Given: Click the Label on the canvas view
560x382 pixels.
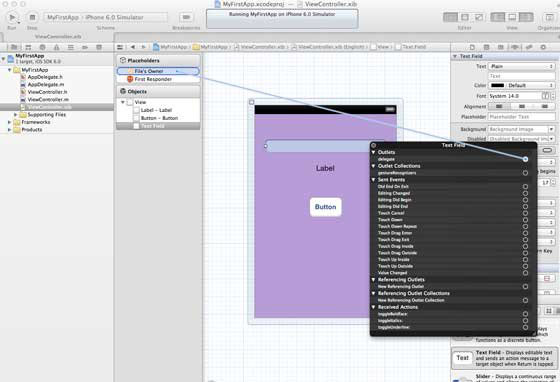Looking at the screenshot, I should pos(325,168).
